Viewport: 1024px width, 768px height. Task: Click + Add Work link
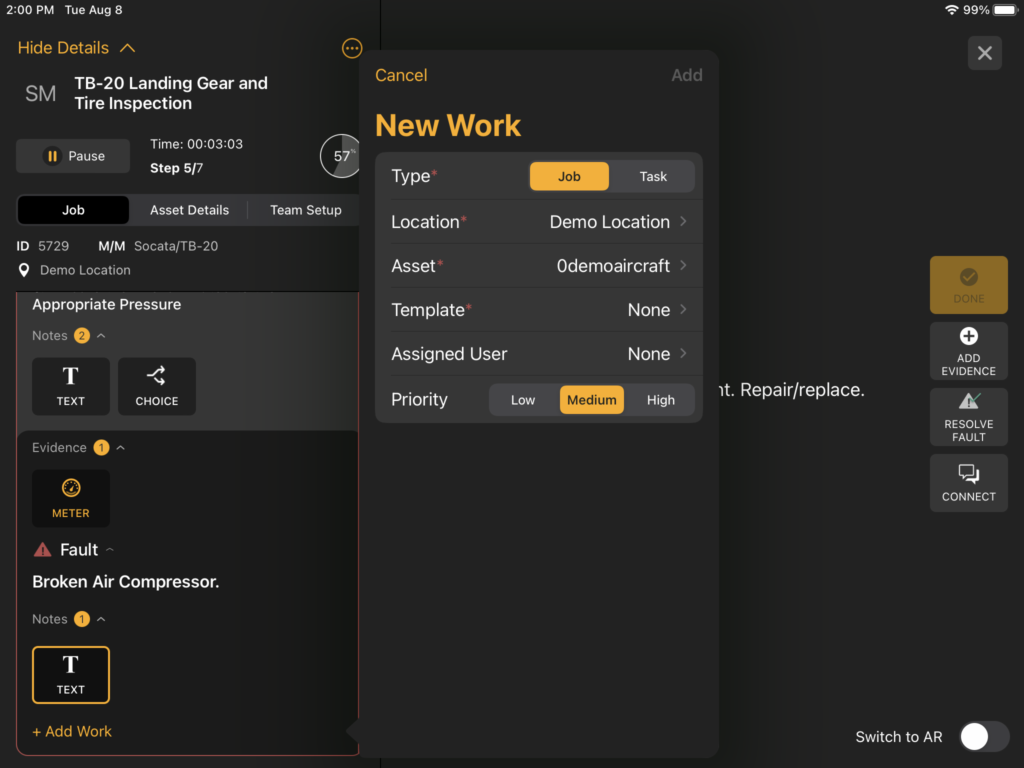(x=72, y=731)
